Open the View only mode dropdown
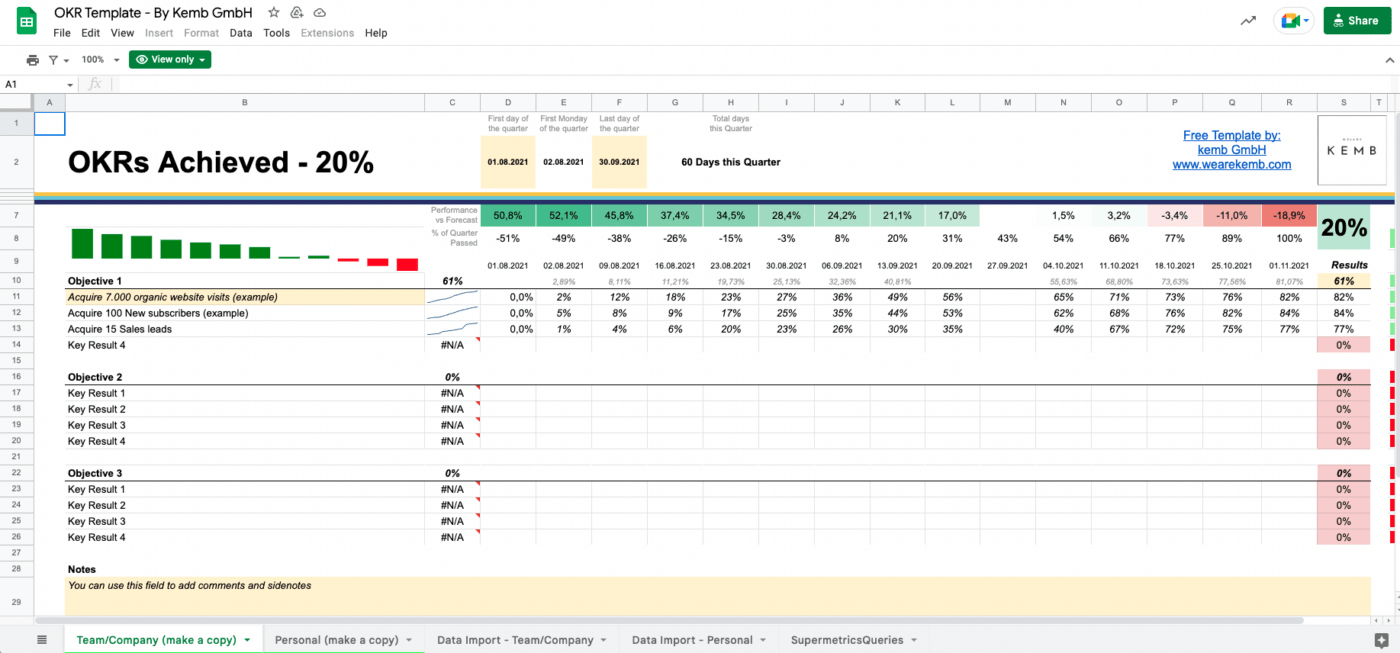 [170, 60]
